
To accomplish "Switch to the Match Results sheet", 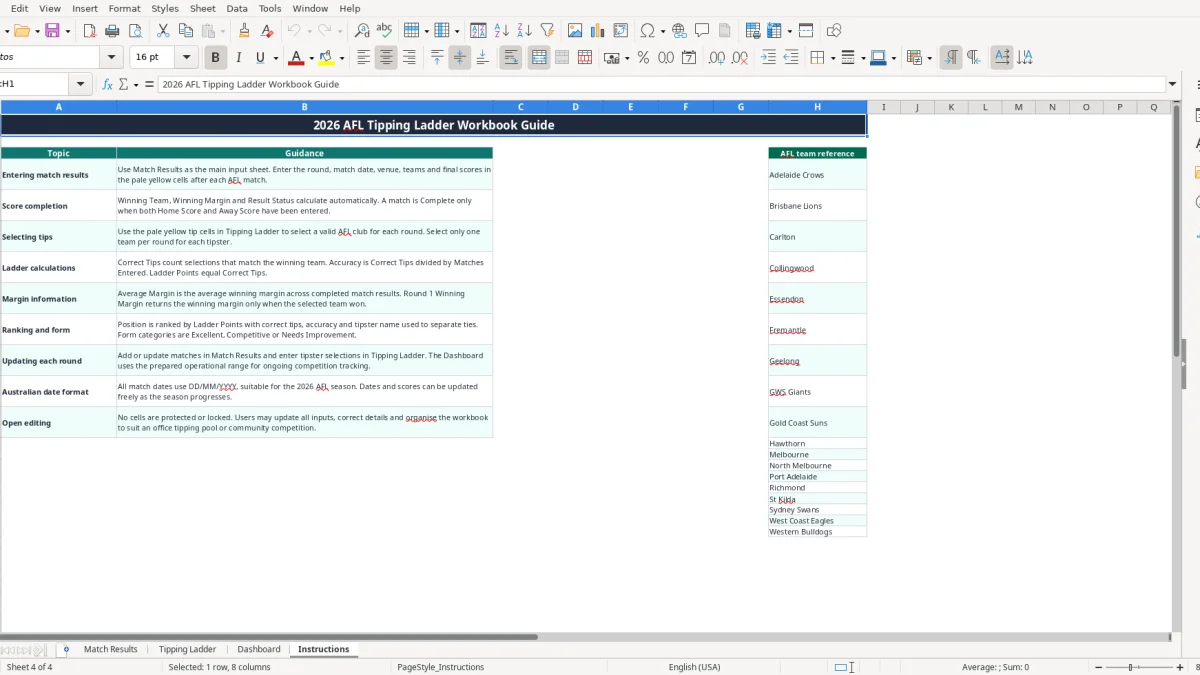I will click(x=111, y=649).
